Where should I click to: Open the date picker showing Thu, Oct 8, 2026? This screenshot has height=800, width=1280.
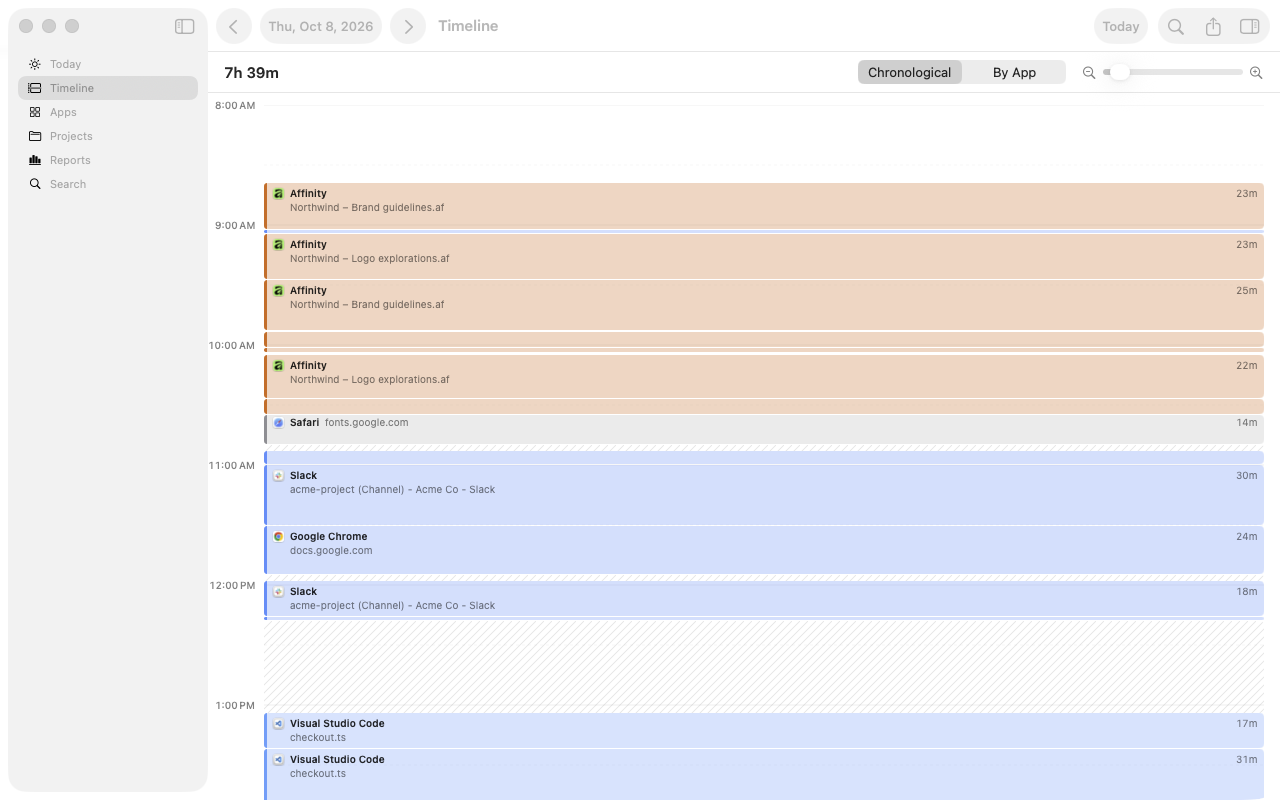tap(321, 27)
